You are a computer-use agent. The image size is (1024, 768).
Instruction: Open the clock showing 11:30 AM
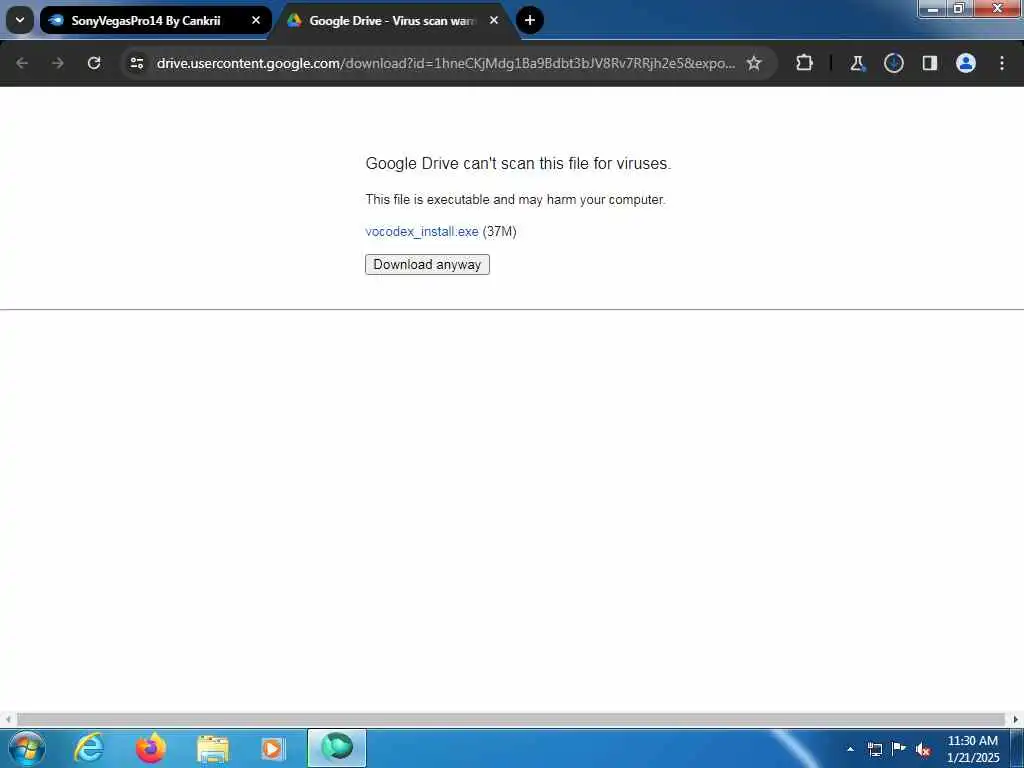972,749
